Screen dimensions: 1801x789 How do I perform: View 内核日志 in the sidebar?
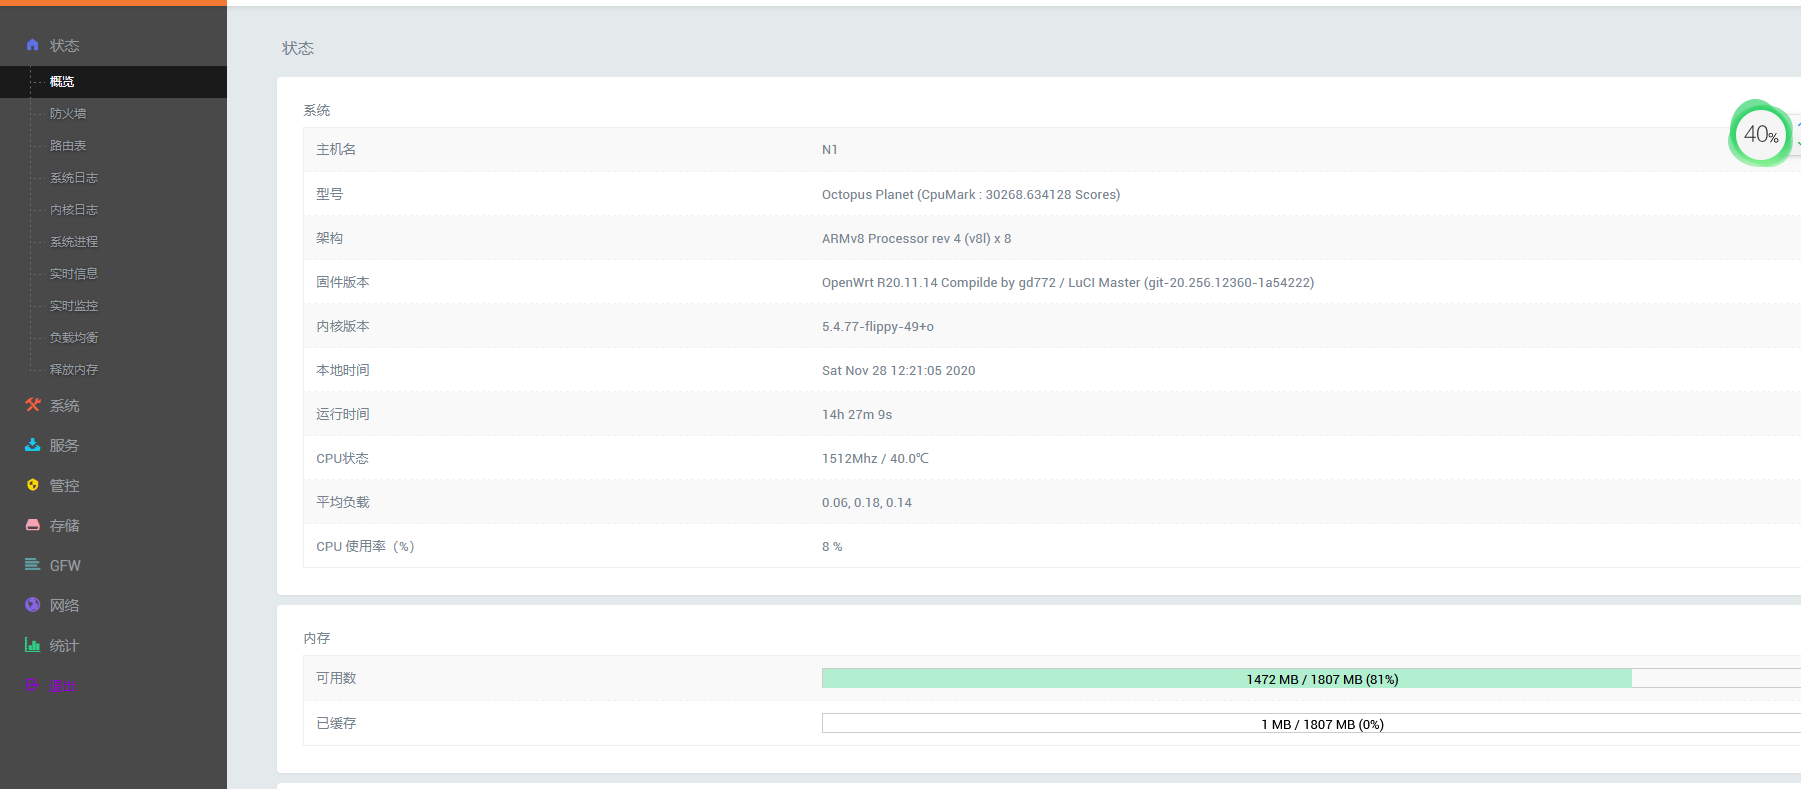pyautogui.click(x=74, y=210)
